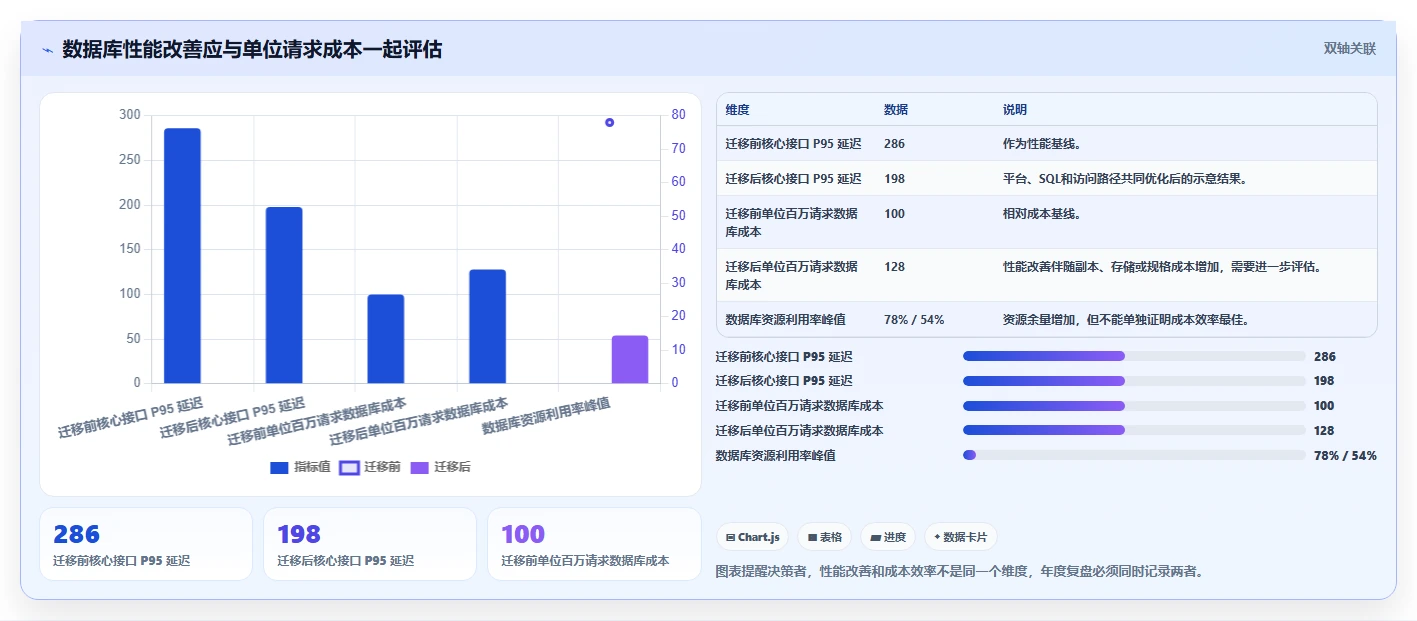1417x621 pixels.
Task: Click the shortest blue bar at 100
Action: (x=386, y=339)
